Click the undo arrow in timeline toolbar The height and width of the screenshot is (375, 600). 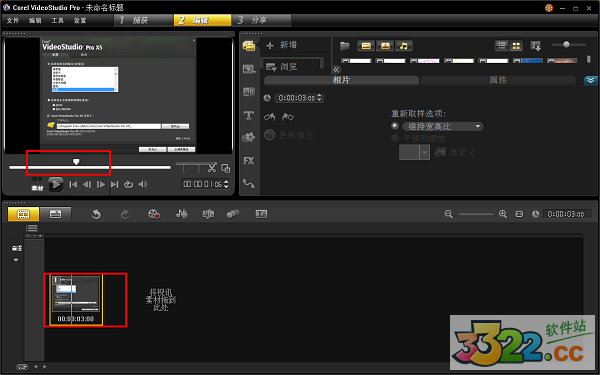coord(96,214)
